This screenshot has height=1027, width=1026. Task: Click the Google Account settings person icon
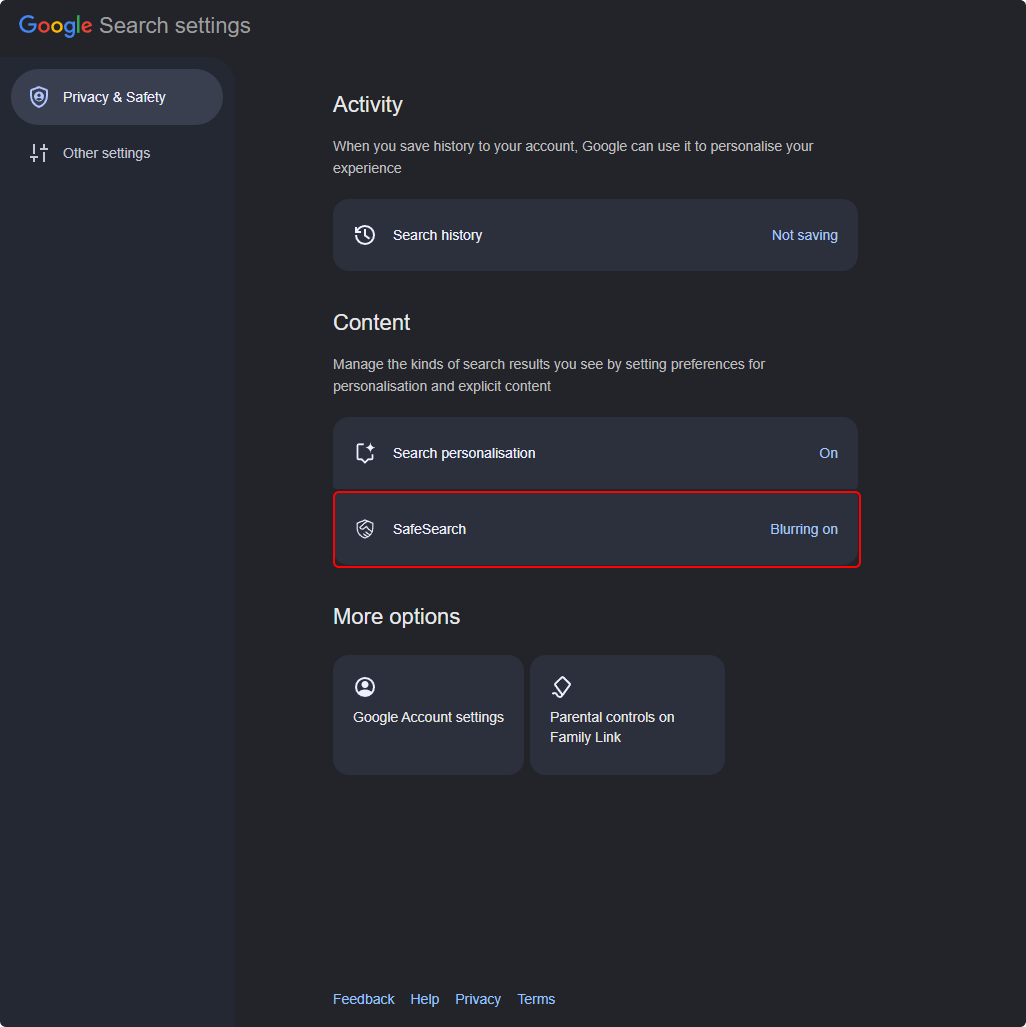(x=365, y=687)
